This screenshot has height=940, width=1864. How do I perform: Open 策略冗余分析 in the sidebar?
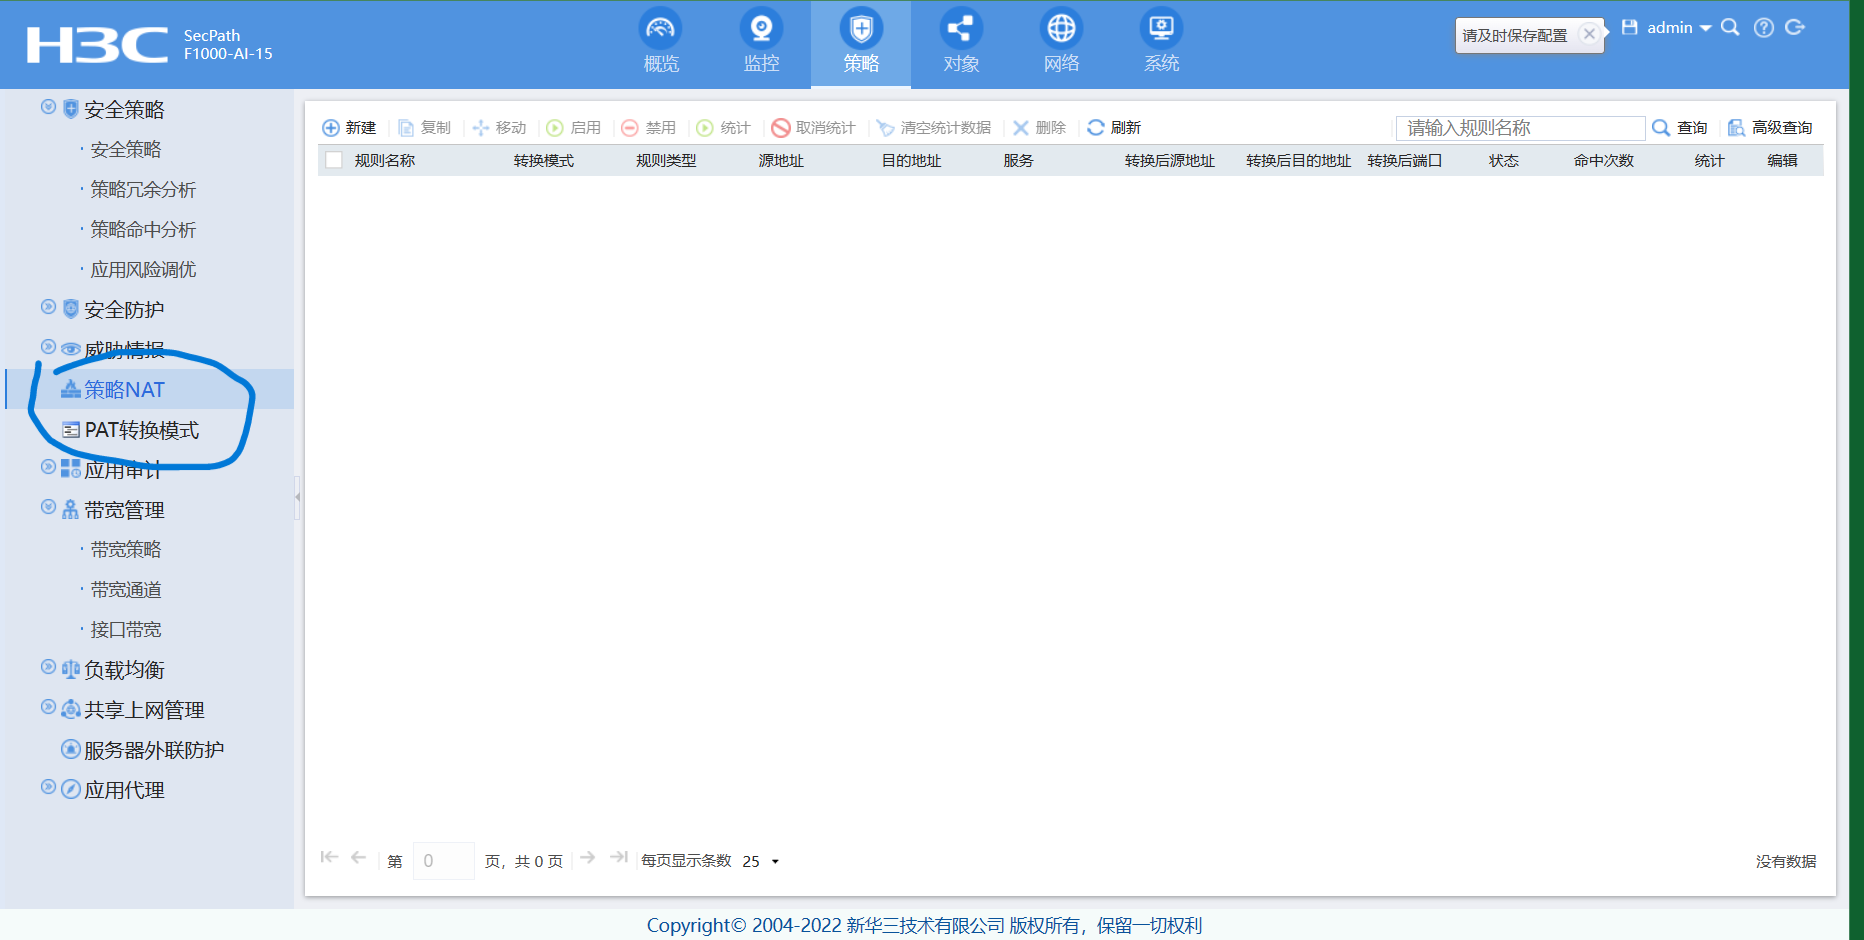coord(143,190)
